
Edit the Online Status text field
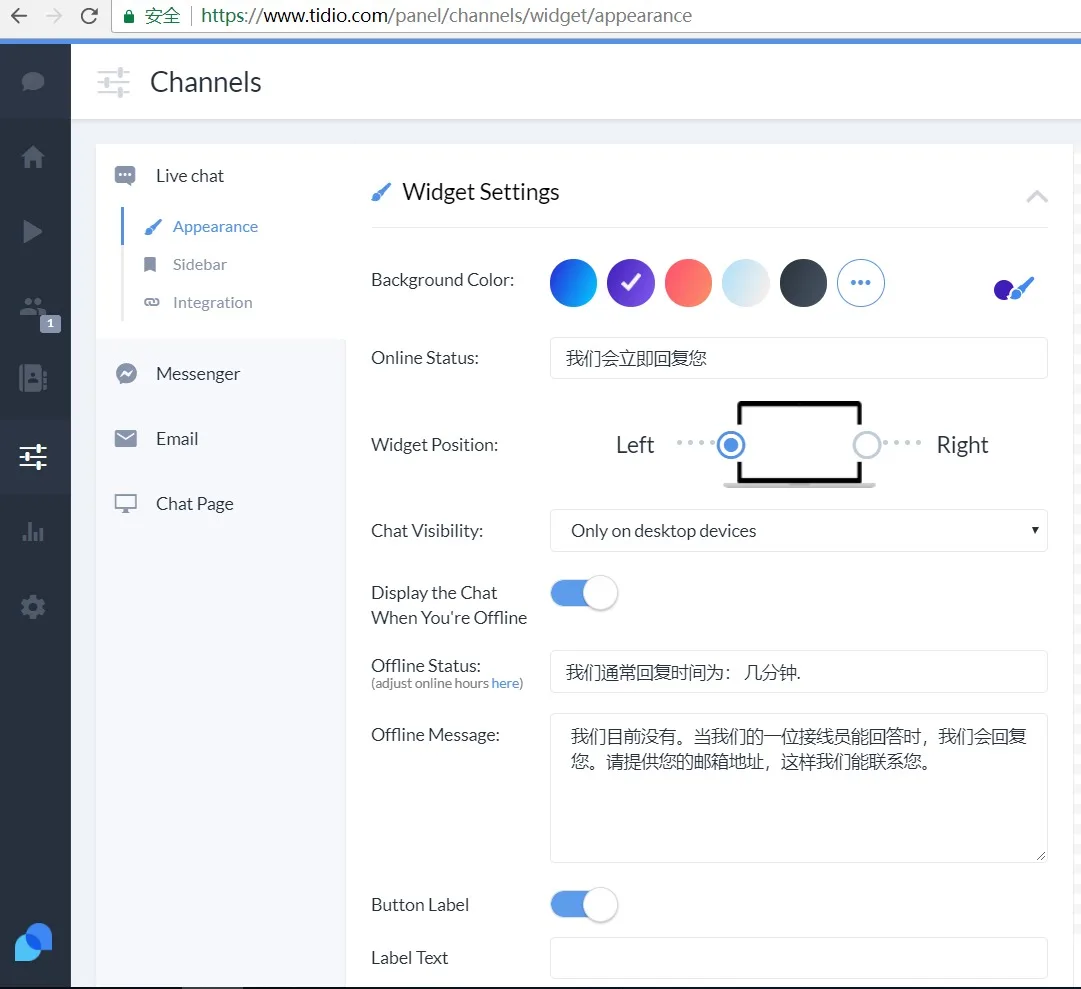click(x=798, y=358)
